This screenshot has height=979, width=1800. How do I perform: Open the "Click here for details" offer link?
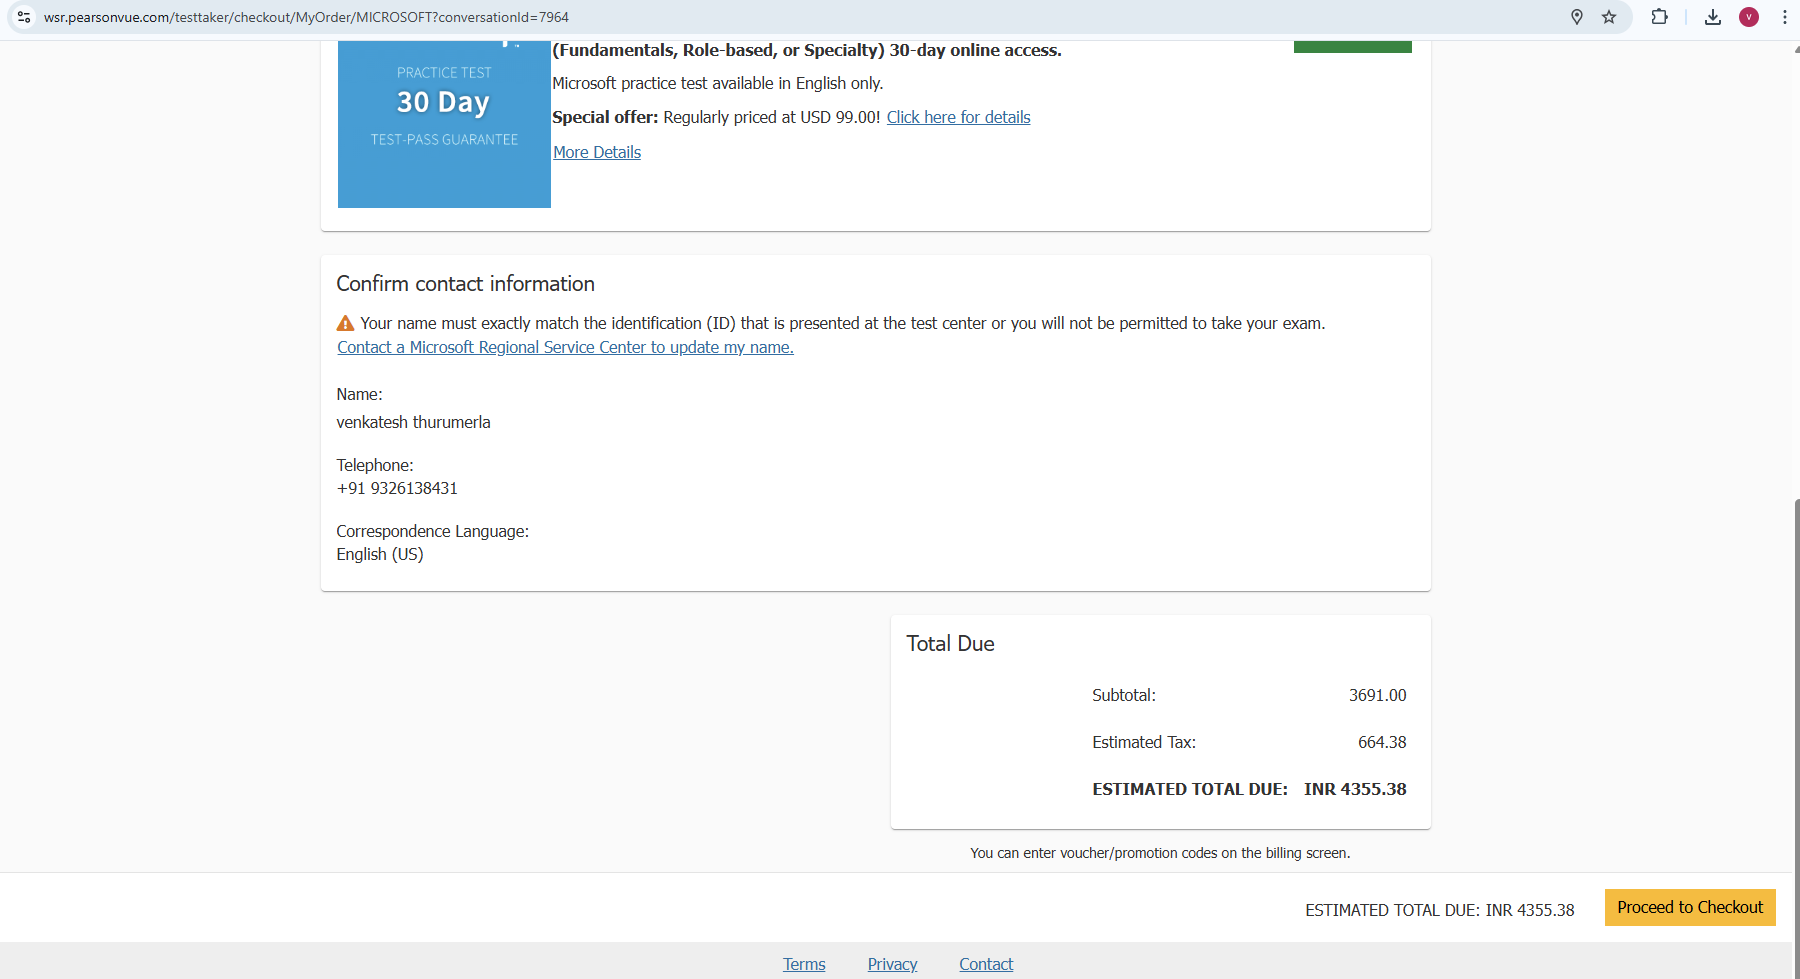coord(958,117)
